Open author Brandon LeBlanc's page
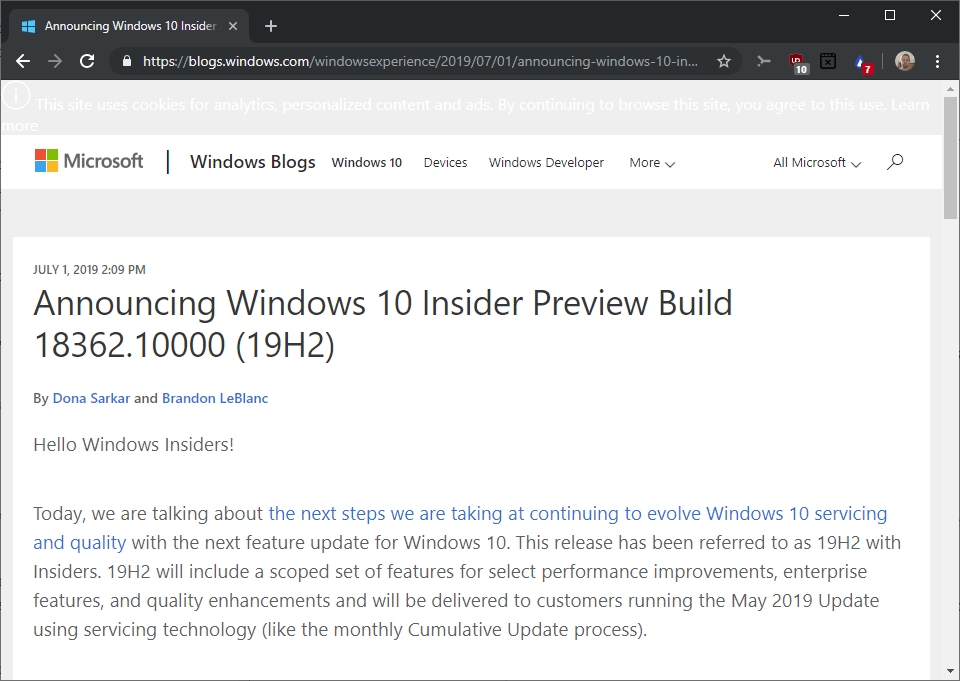This screenshot has width=960, height=681. coord(215,398)
